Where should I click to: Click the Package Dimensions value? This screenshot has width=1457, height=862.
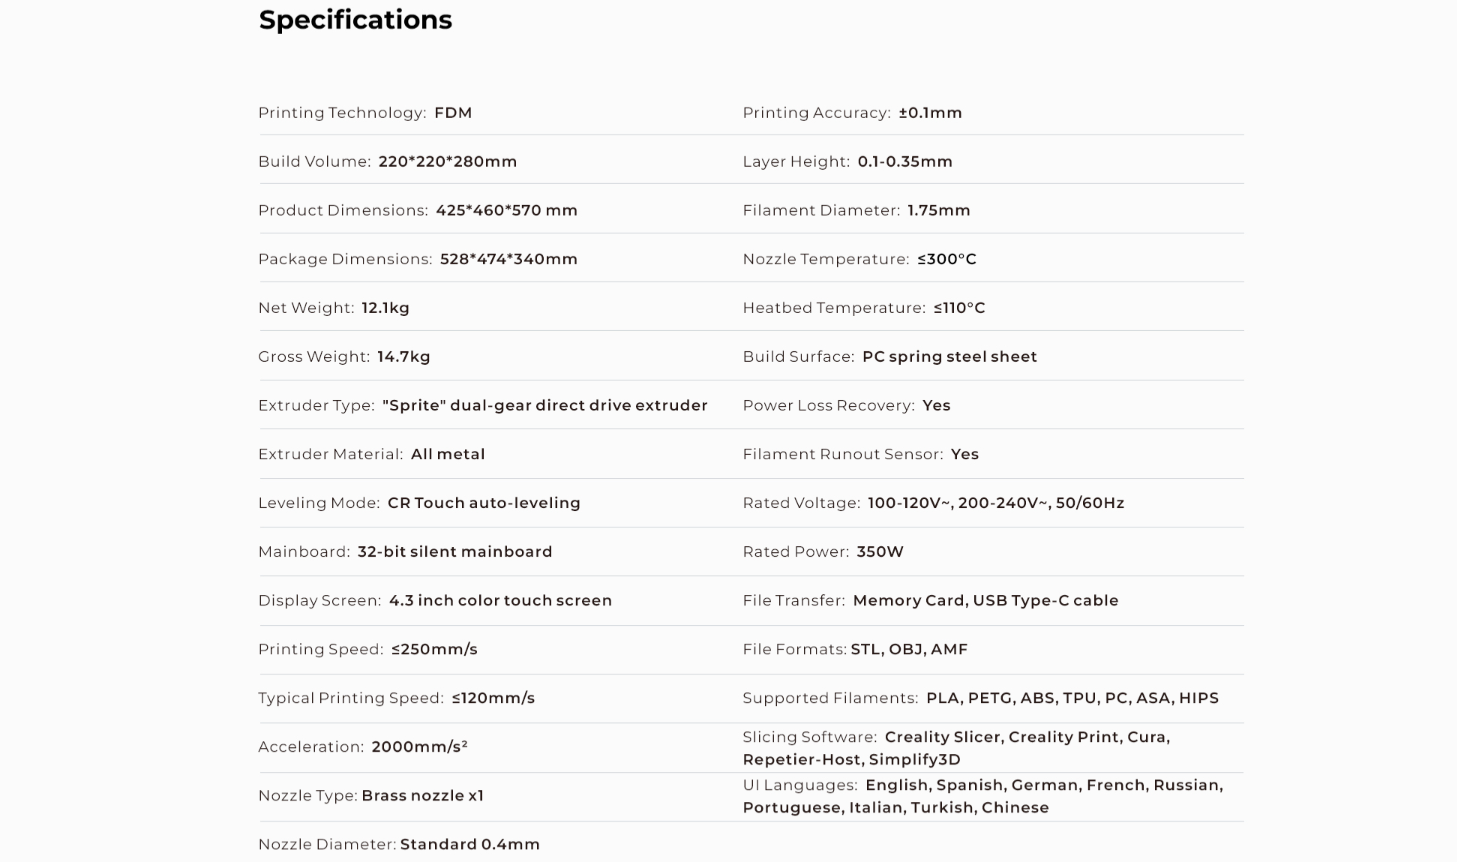tap(508, 259)
